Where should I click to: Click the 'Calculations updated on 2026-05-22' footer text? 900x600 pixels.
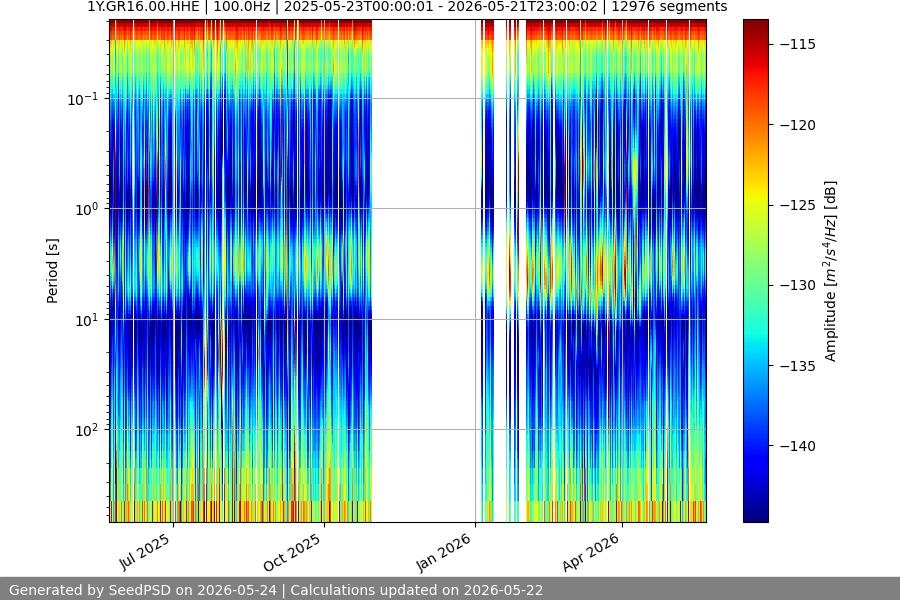coord(417,590)
